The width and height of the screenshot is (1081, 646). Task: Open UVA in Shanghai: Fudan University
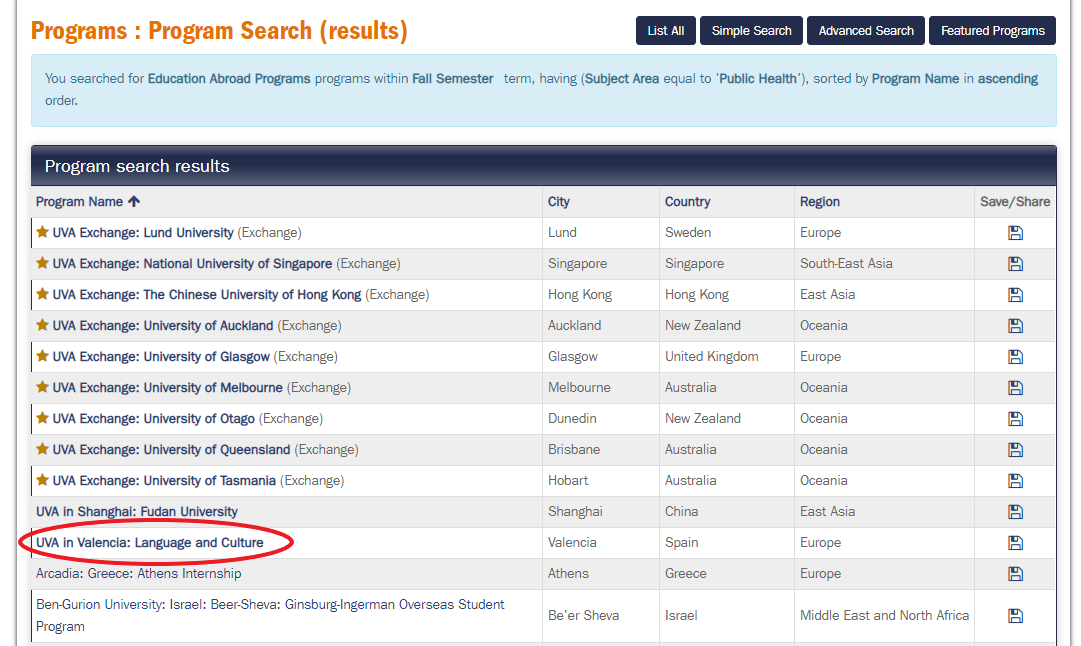point(137,512)
